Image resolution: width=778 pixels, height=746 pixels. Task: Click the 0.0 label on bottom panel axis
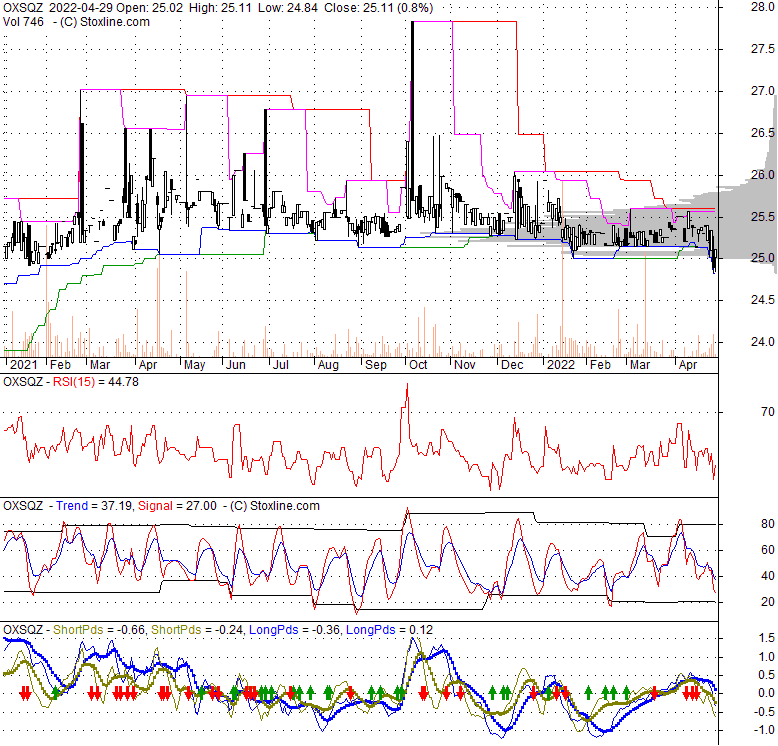(766, 693)
